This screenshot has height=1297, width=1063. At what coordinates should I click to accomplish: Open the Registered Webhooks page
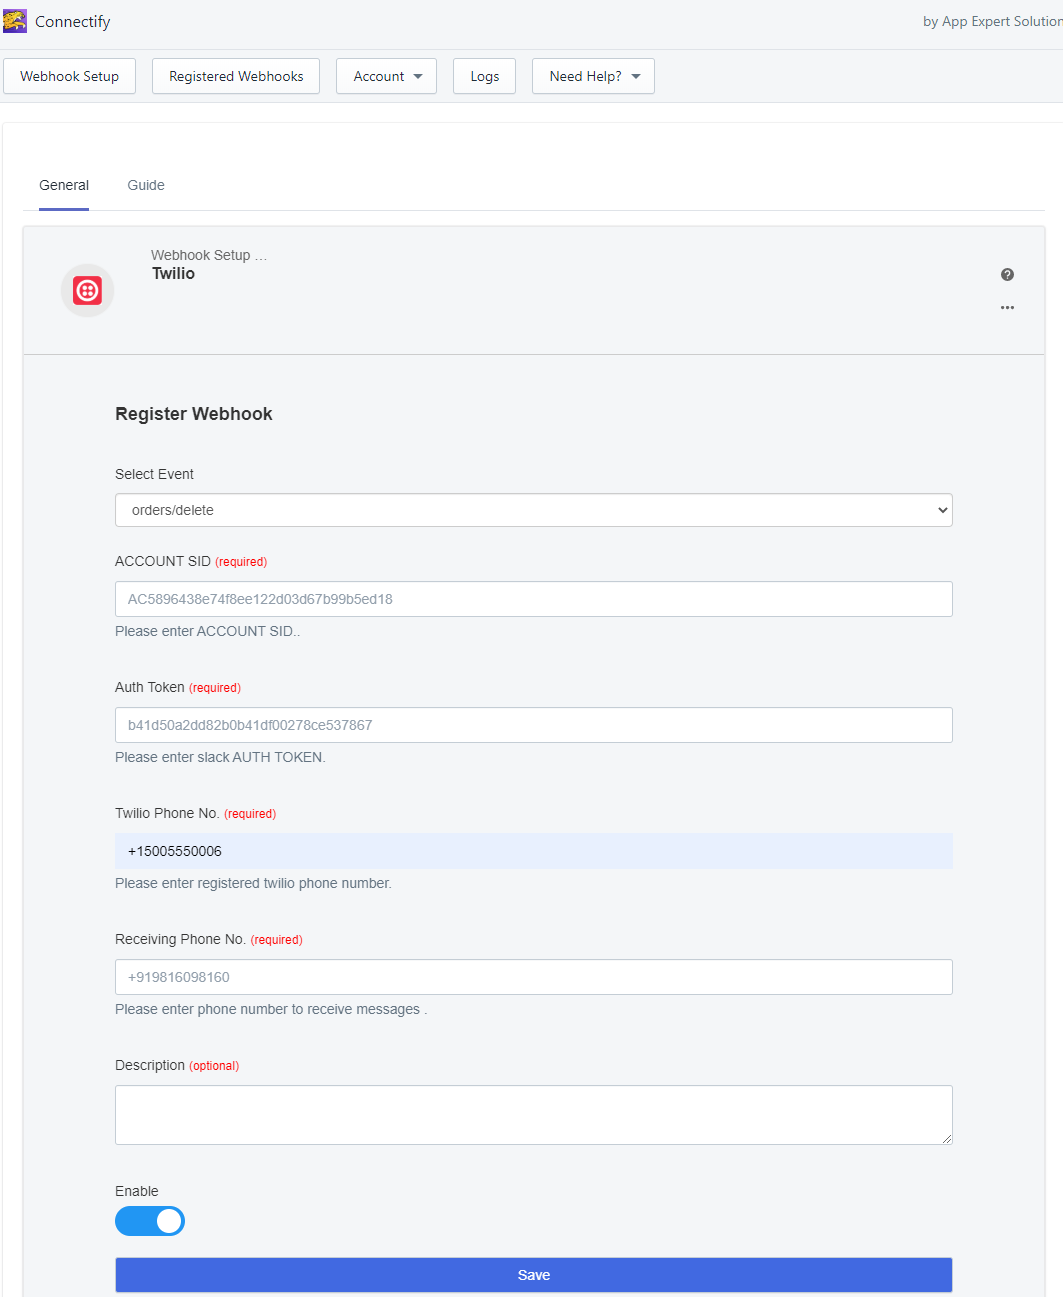click(x=236, y=76)
